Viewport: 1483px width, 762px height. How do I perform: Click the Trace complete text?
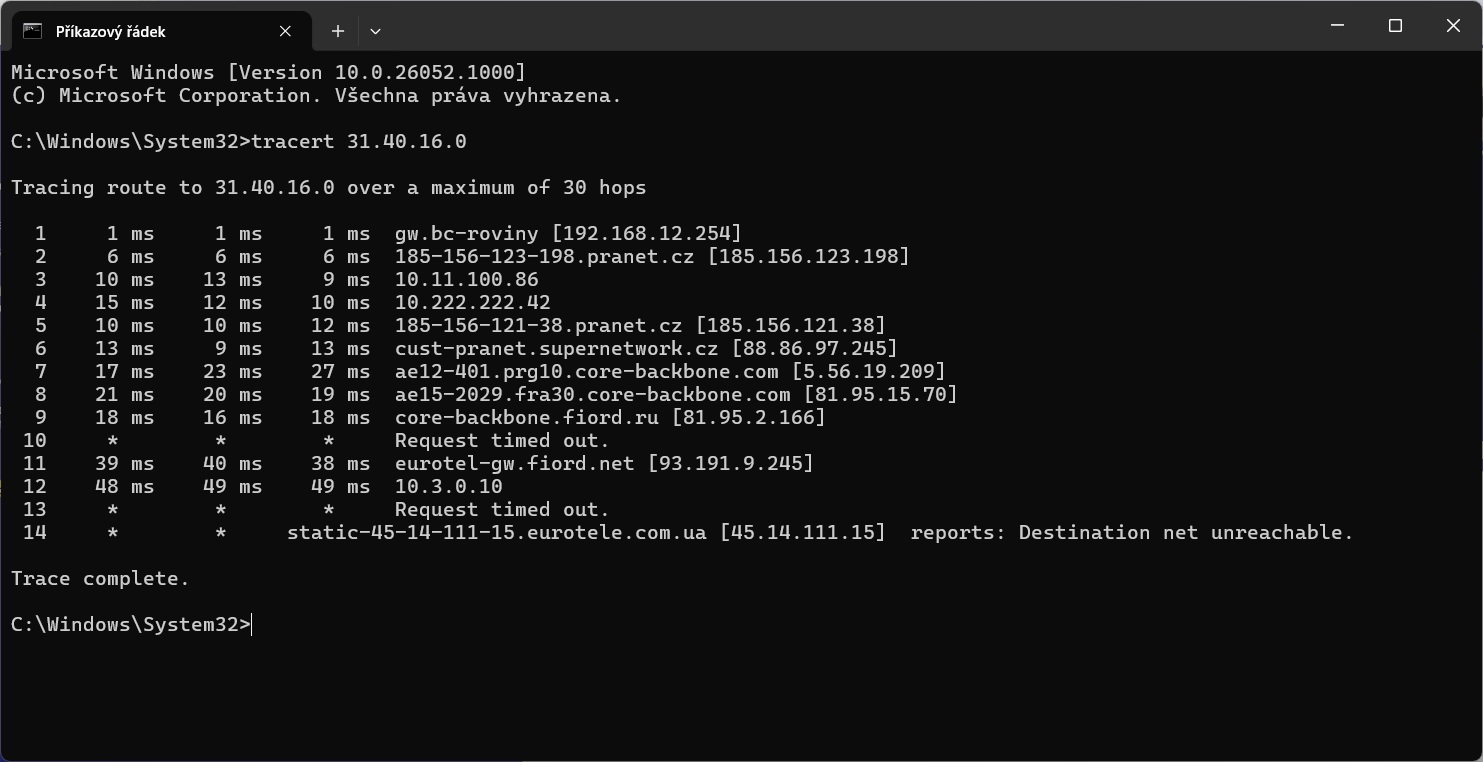pyautogui.click(x=100, y=579)
